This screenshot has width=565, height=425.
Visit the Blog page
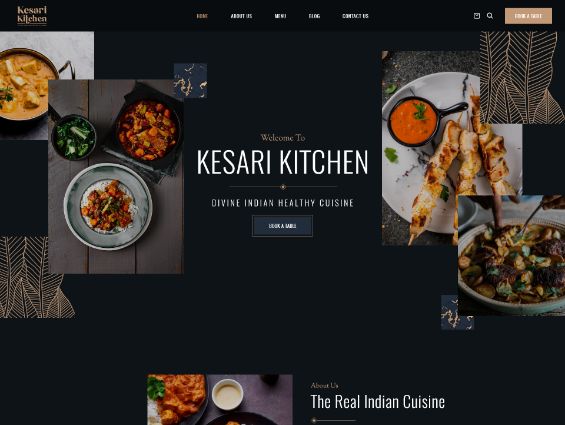314,16
